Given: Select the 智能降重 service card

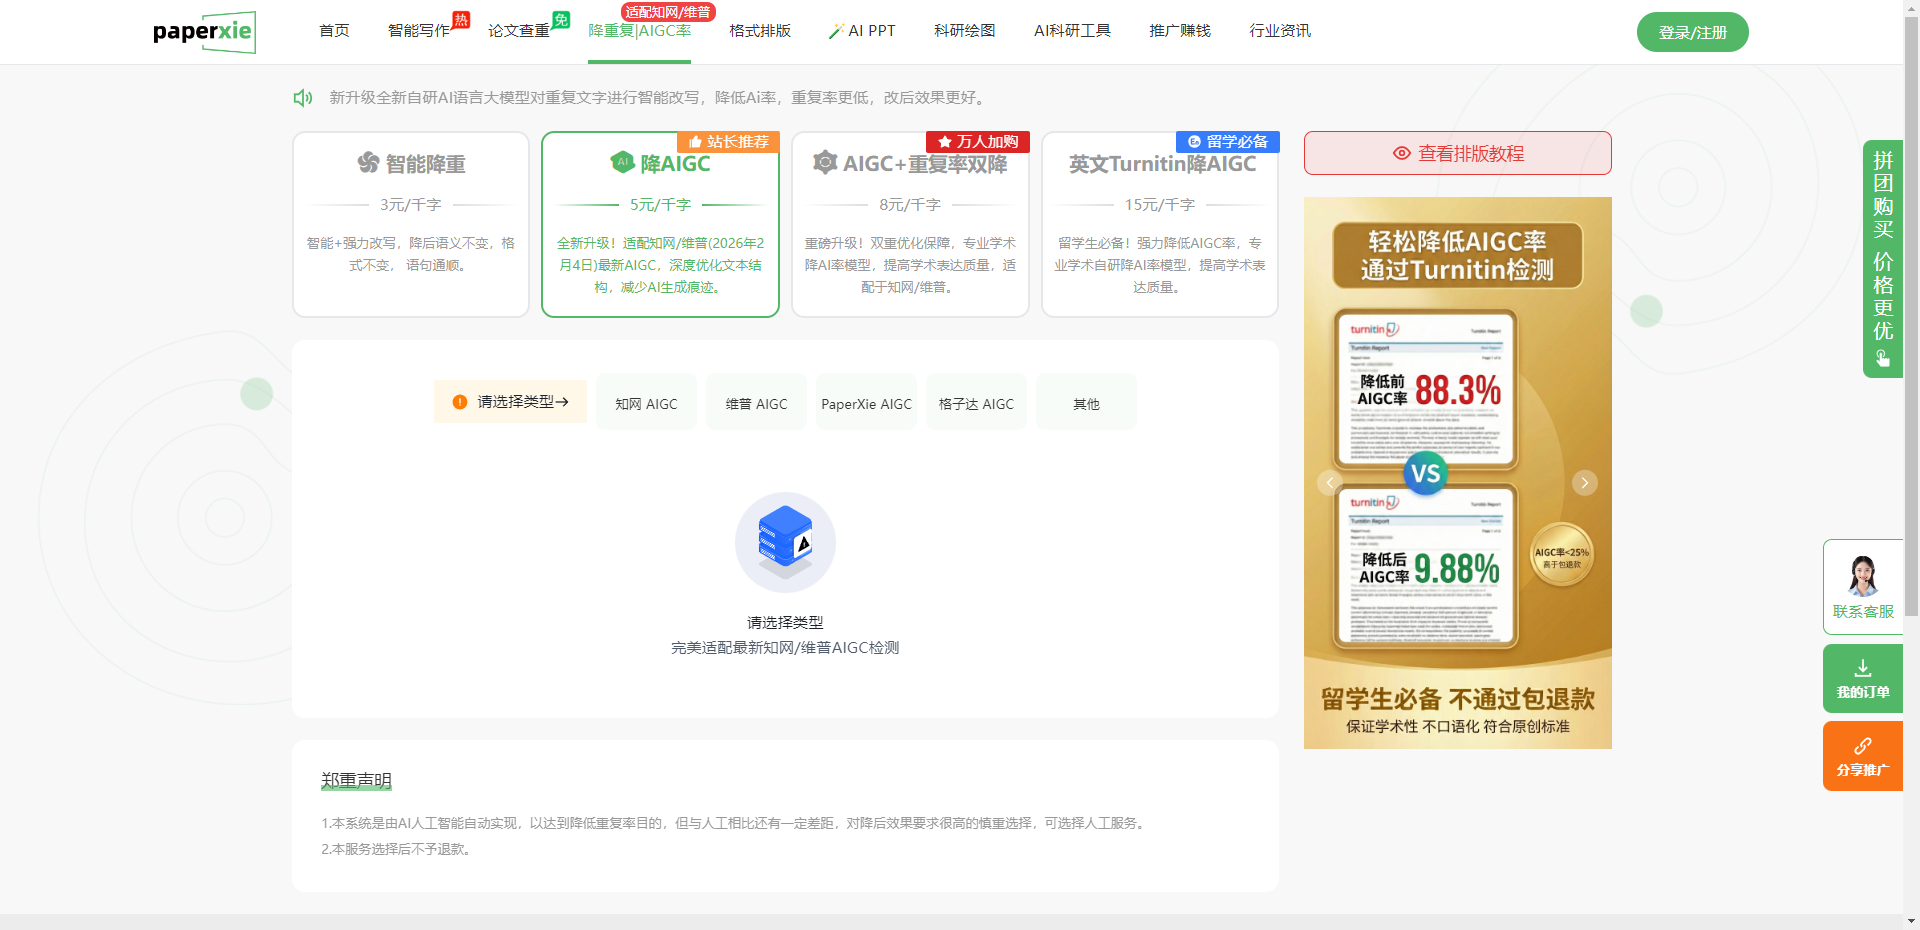Looking at the screenshot, I should click(411, 224).
